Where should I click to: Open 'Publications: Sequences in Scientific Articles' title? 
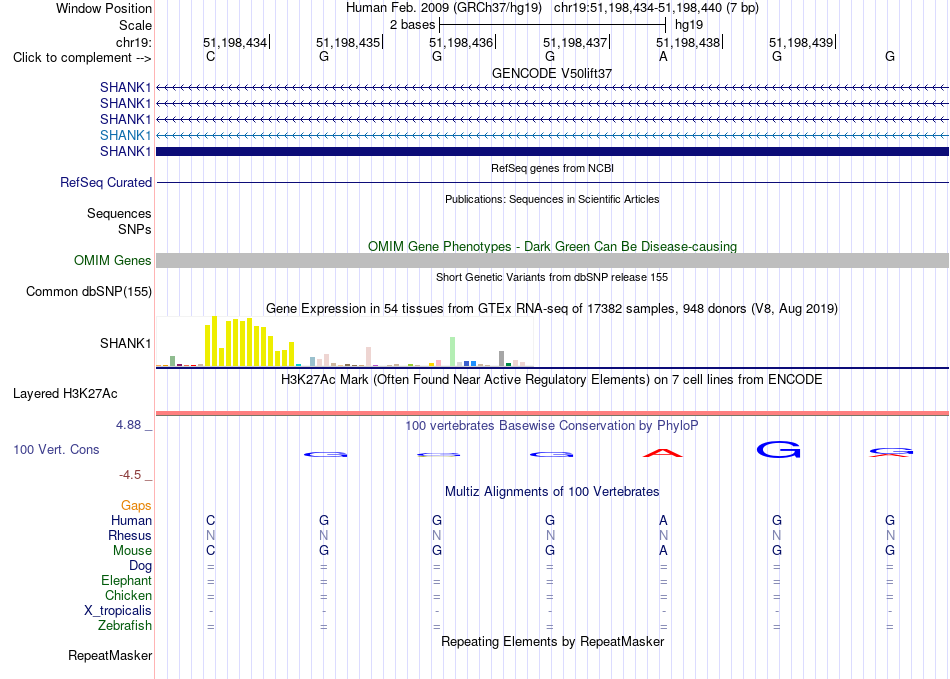pos(552,199)
